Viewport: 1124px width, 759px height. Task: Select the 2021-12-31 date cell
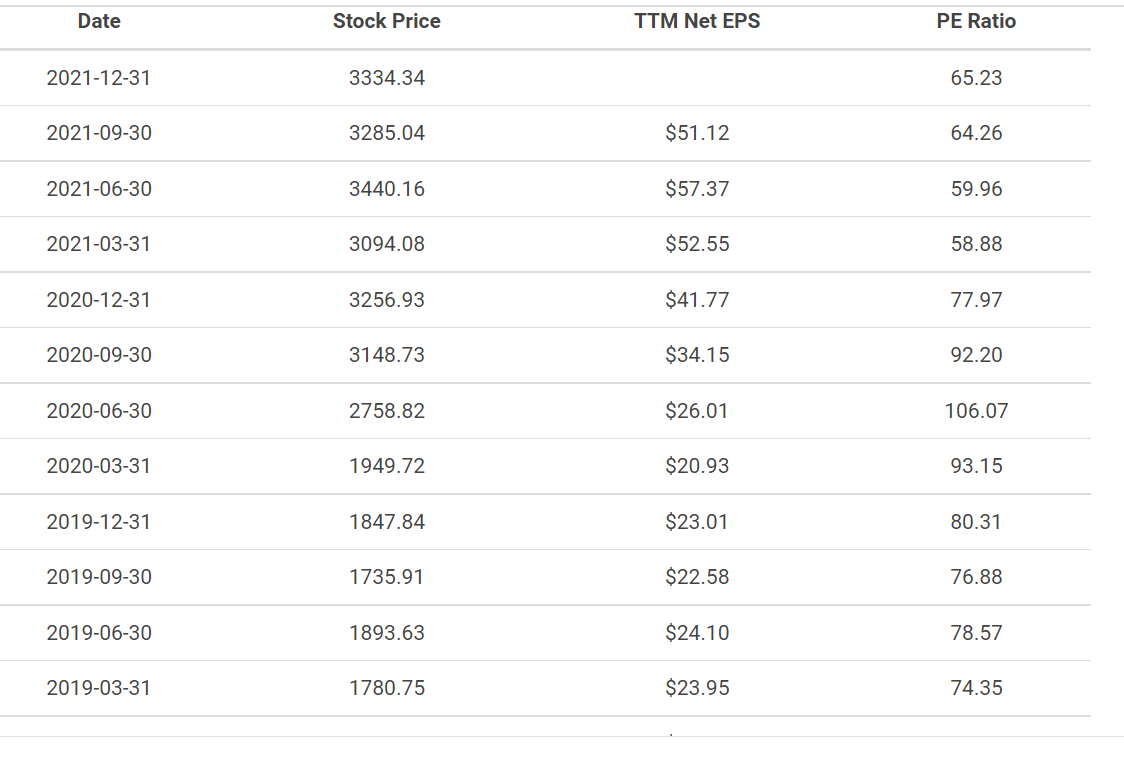pos(99,77)
